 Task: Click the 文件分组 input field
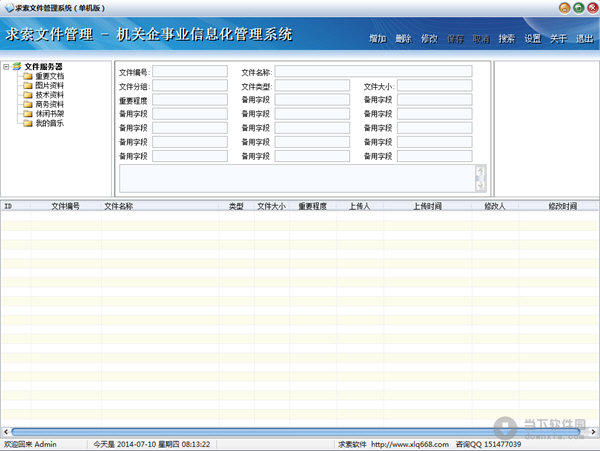point(190,86)
